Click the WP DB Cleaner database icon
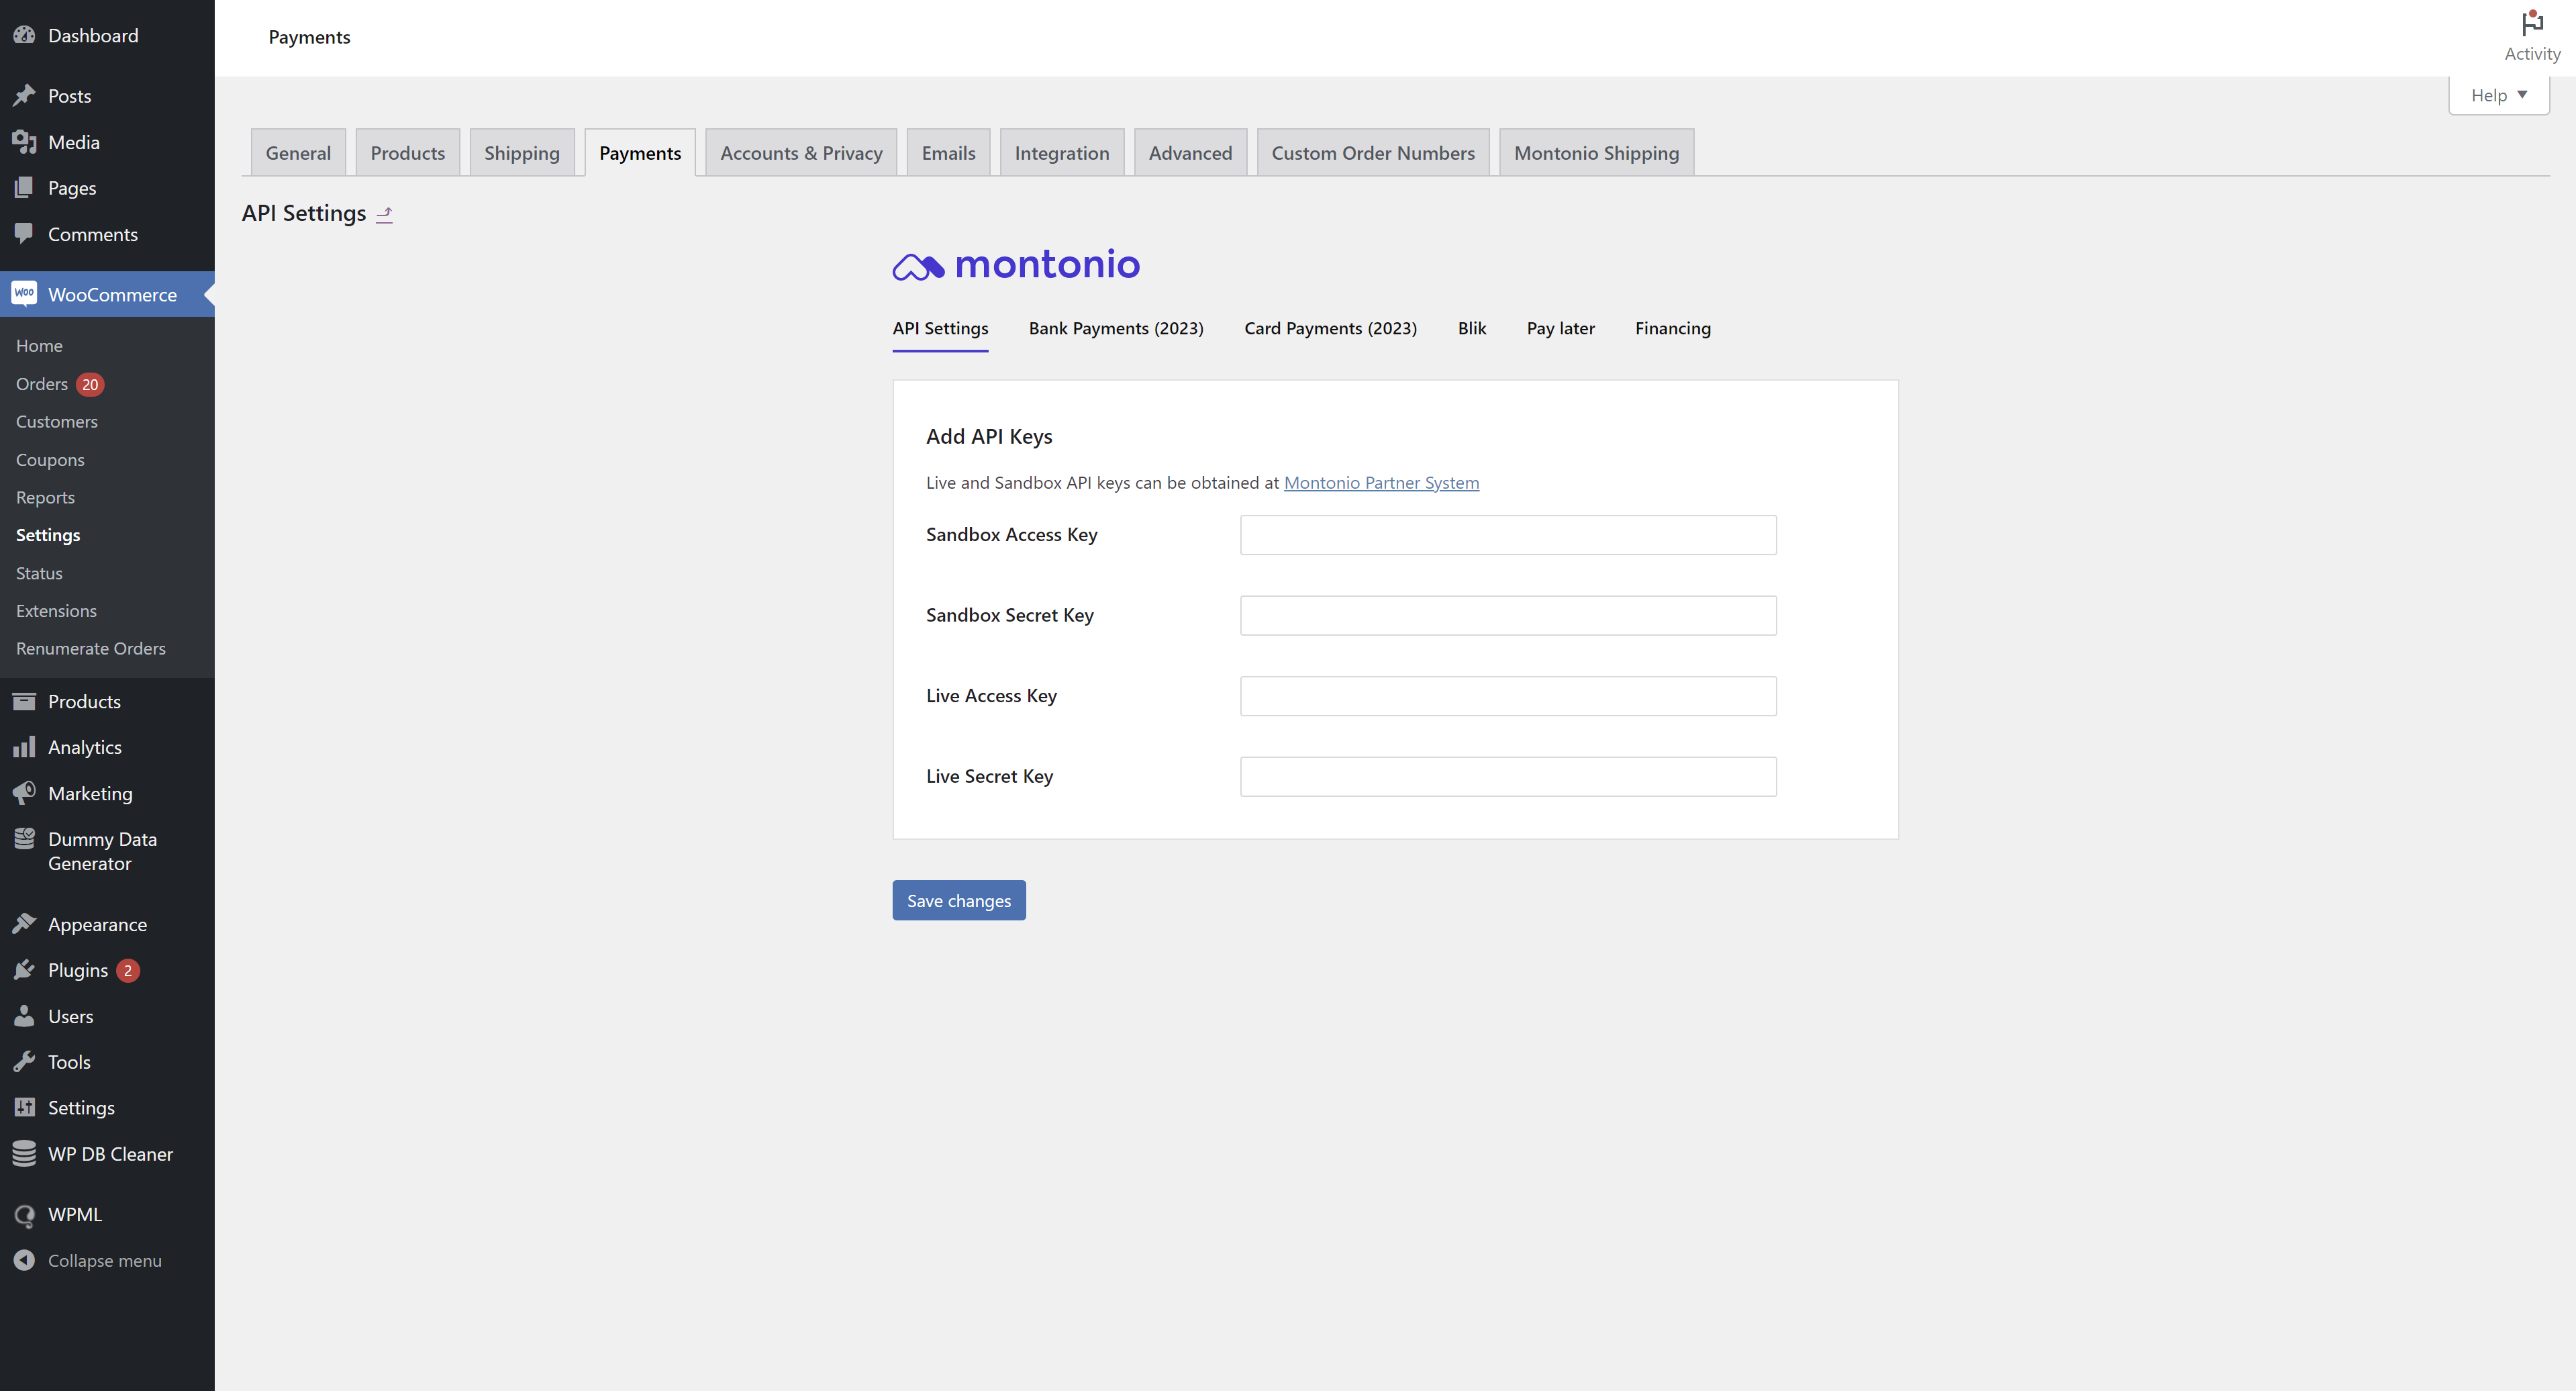 tap(24, 1154)
